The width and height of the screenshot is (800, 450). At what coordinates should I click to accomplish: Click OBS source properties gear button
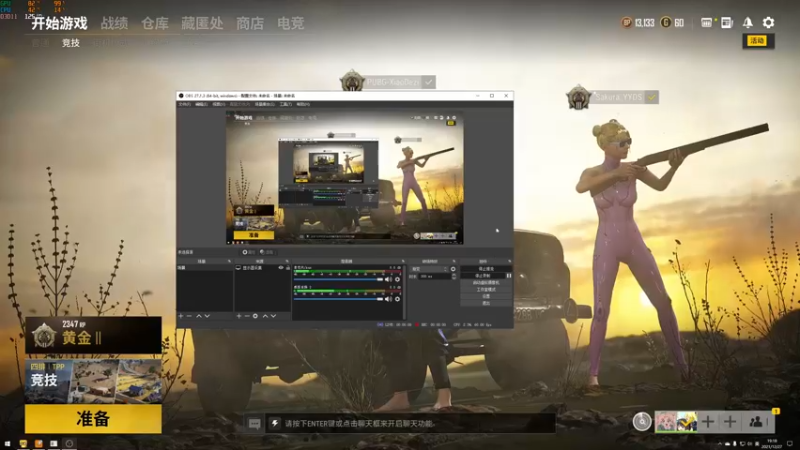coord(248,252)
